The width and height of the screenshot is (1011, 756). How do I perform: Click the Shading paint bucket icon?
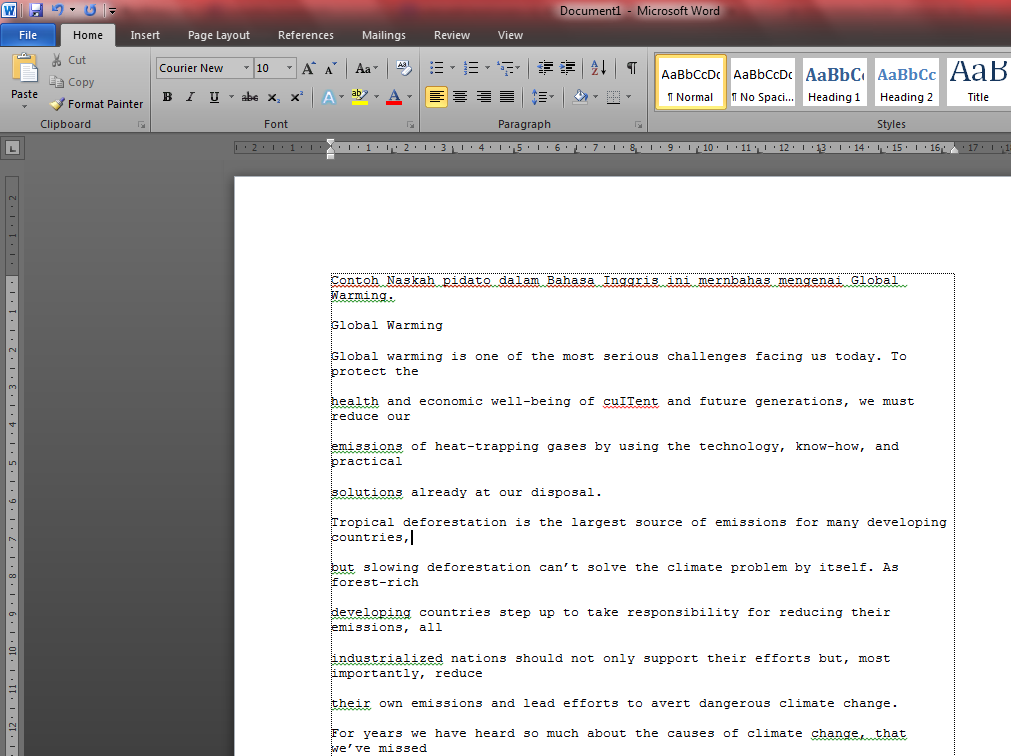pos(581,97)
